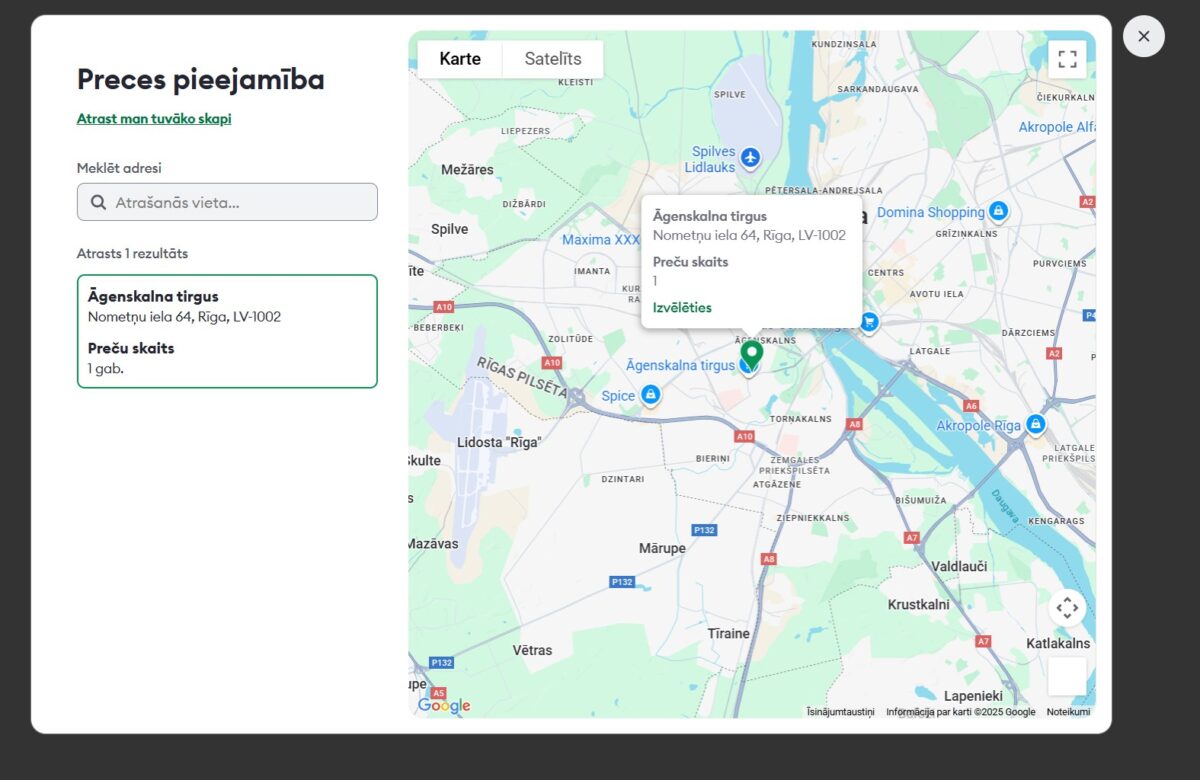Click the green location pin marker
This screenshot has width=1200, height=780.
751,353
